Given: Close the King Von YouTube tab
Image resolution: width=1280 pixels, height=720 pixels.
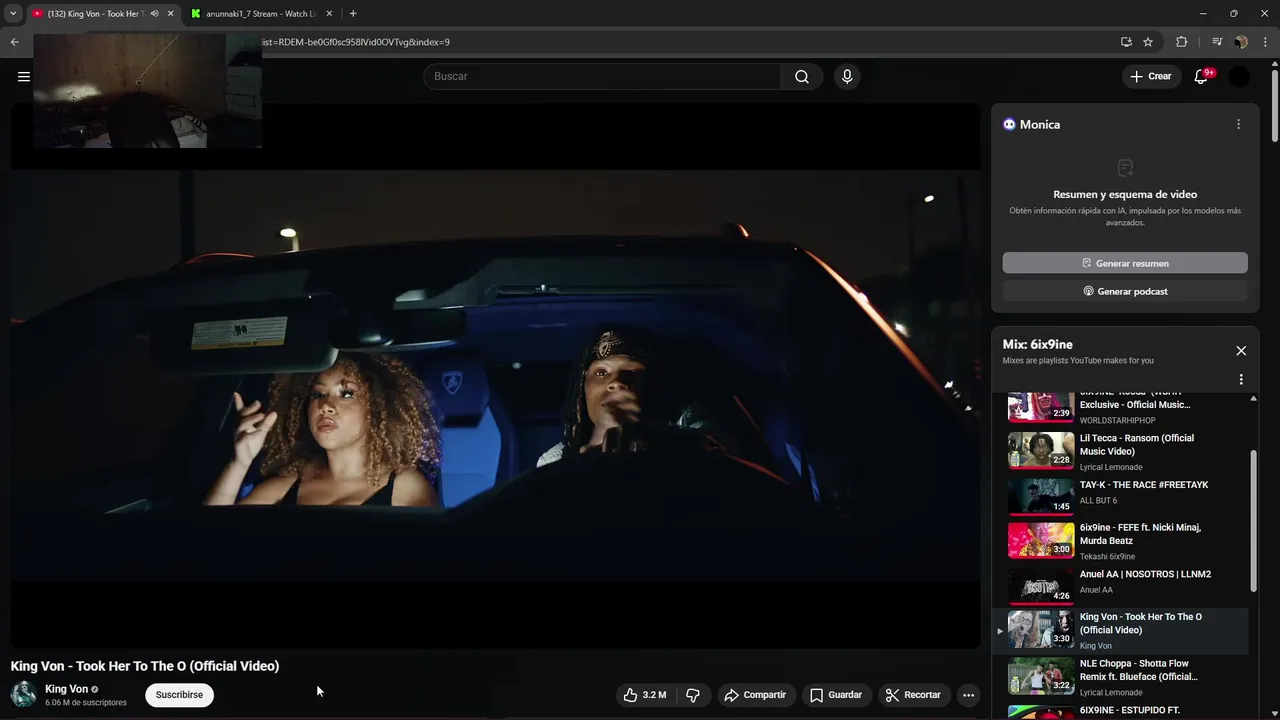Looking at the screenshot, I should (x=170, y=14).
